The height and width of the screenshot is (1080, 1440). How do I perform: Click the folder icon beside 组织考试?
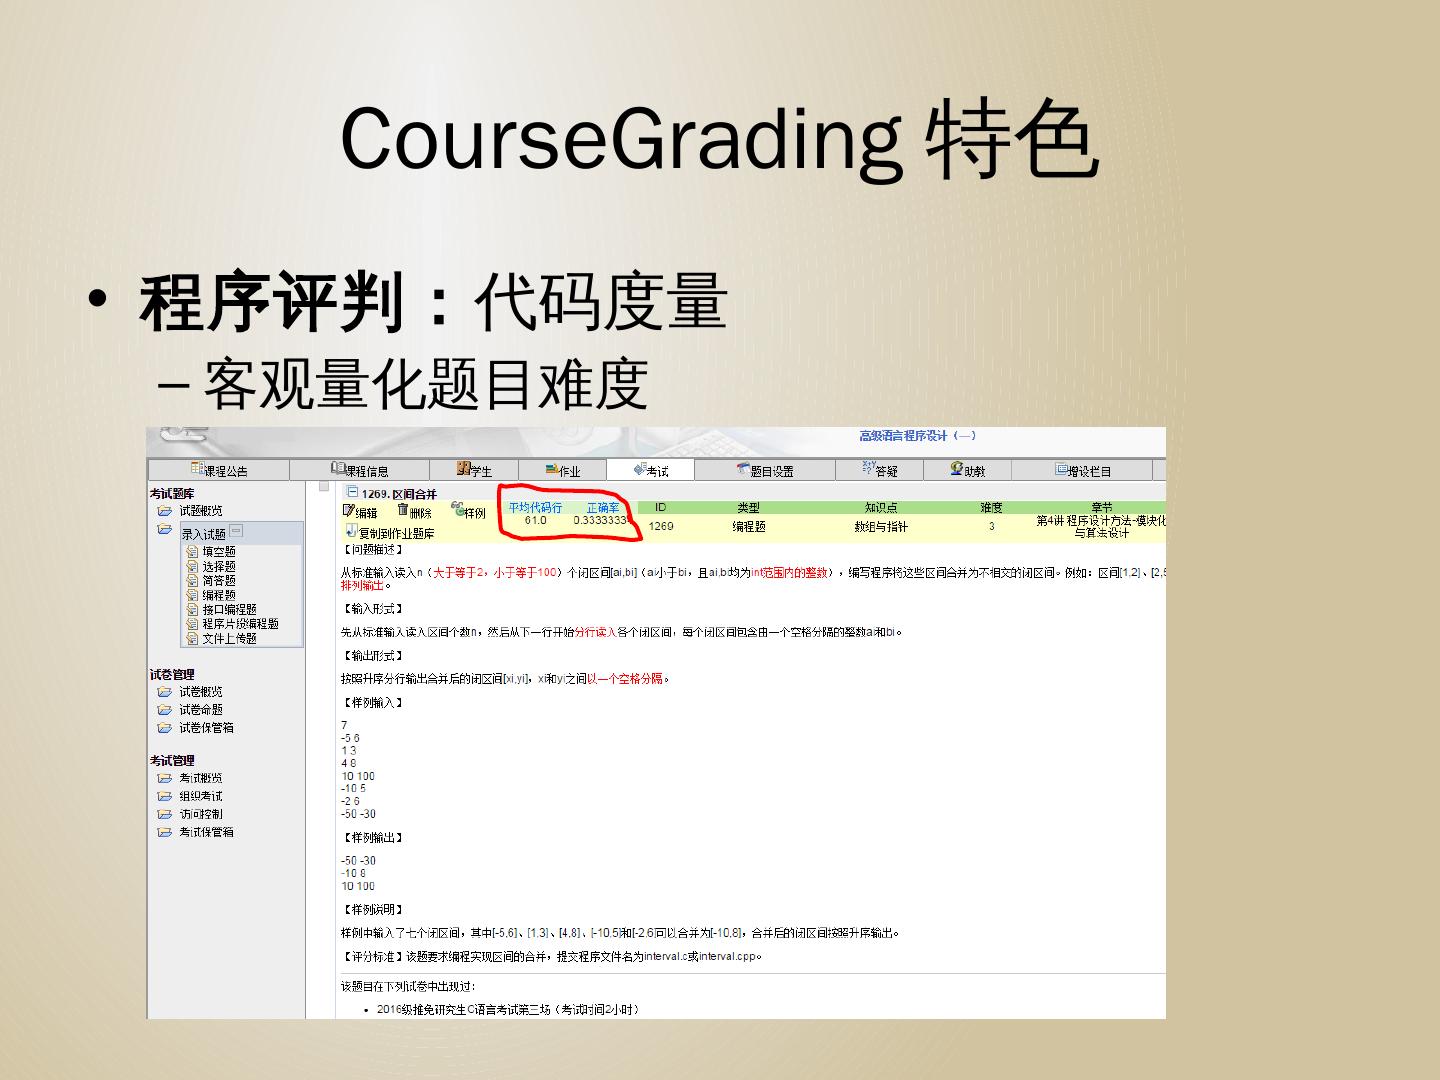[x=165, y=796]
